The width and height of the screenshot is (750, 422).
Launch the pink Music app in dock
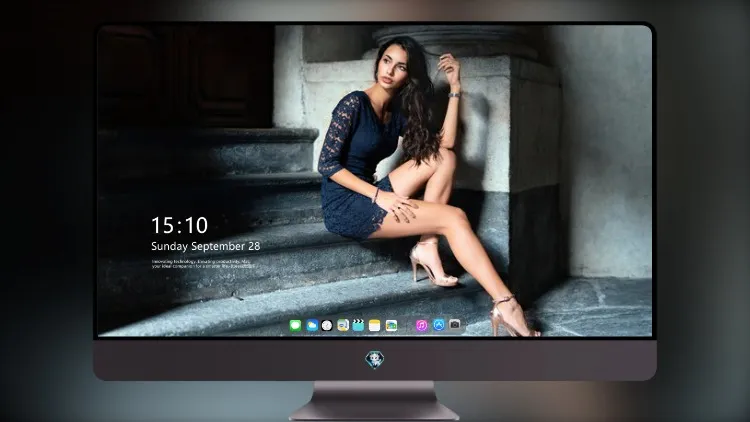click(x=421, y=326)
